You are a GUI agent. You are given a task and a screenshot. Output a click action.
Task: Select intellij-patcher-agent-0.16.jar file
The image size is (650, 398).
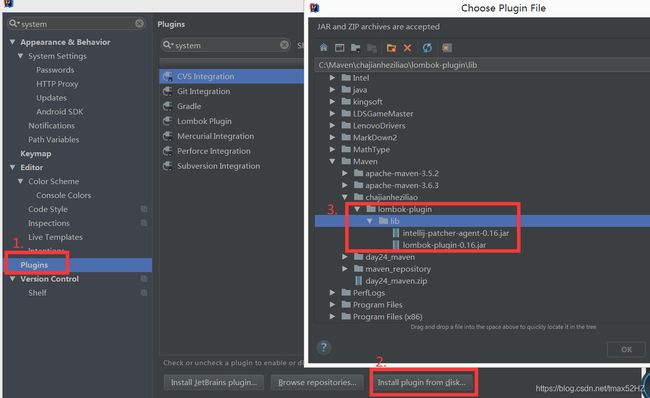(456, 233)
